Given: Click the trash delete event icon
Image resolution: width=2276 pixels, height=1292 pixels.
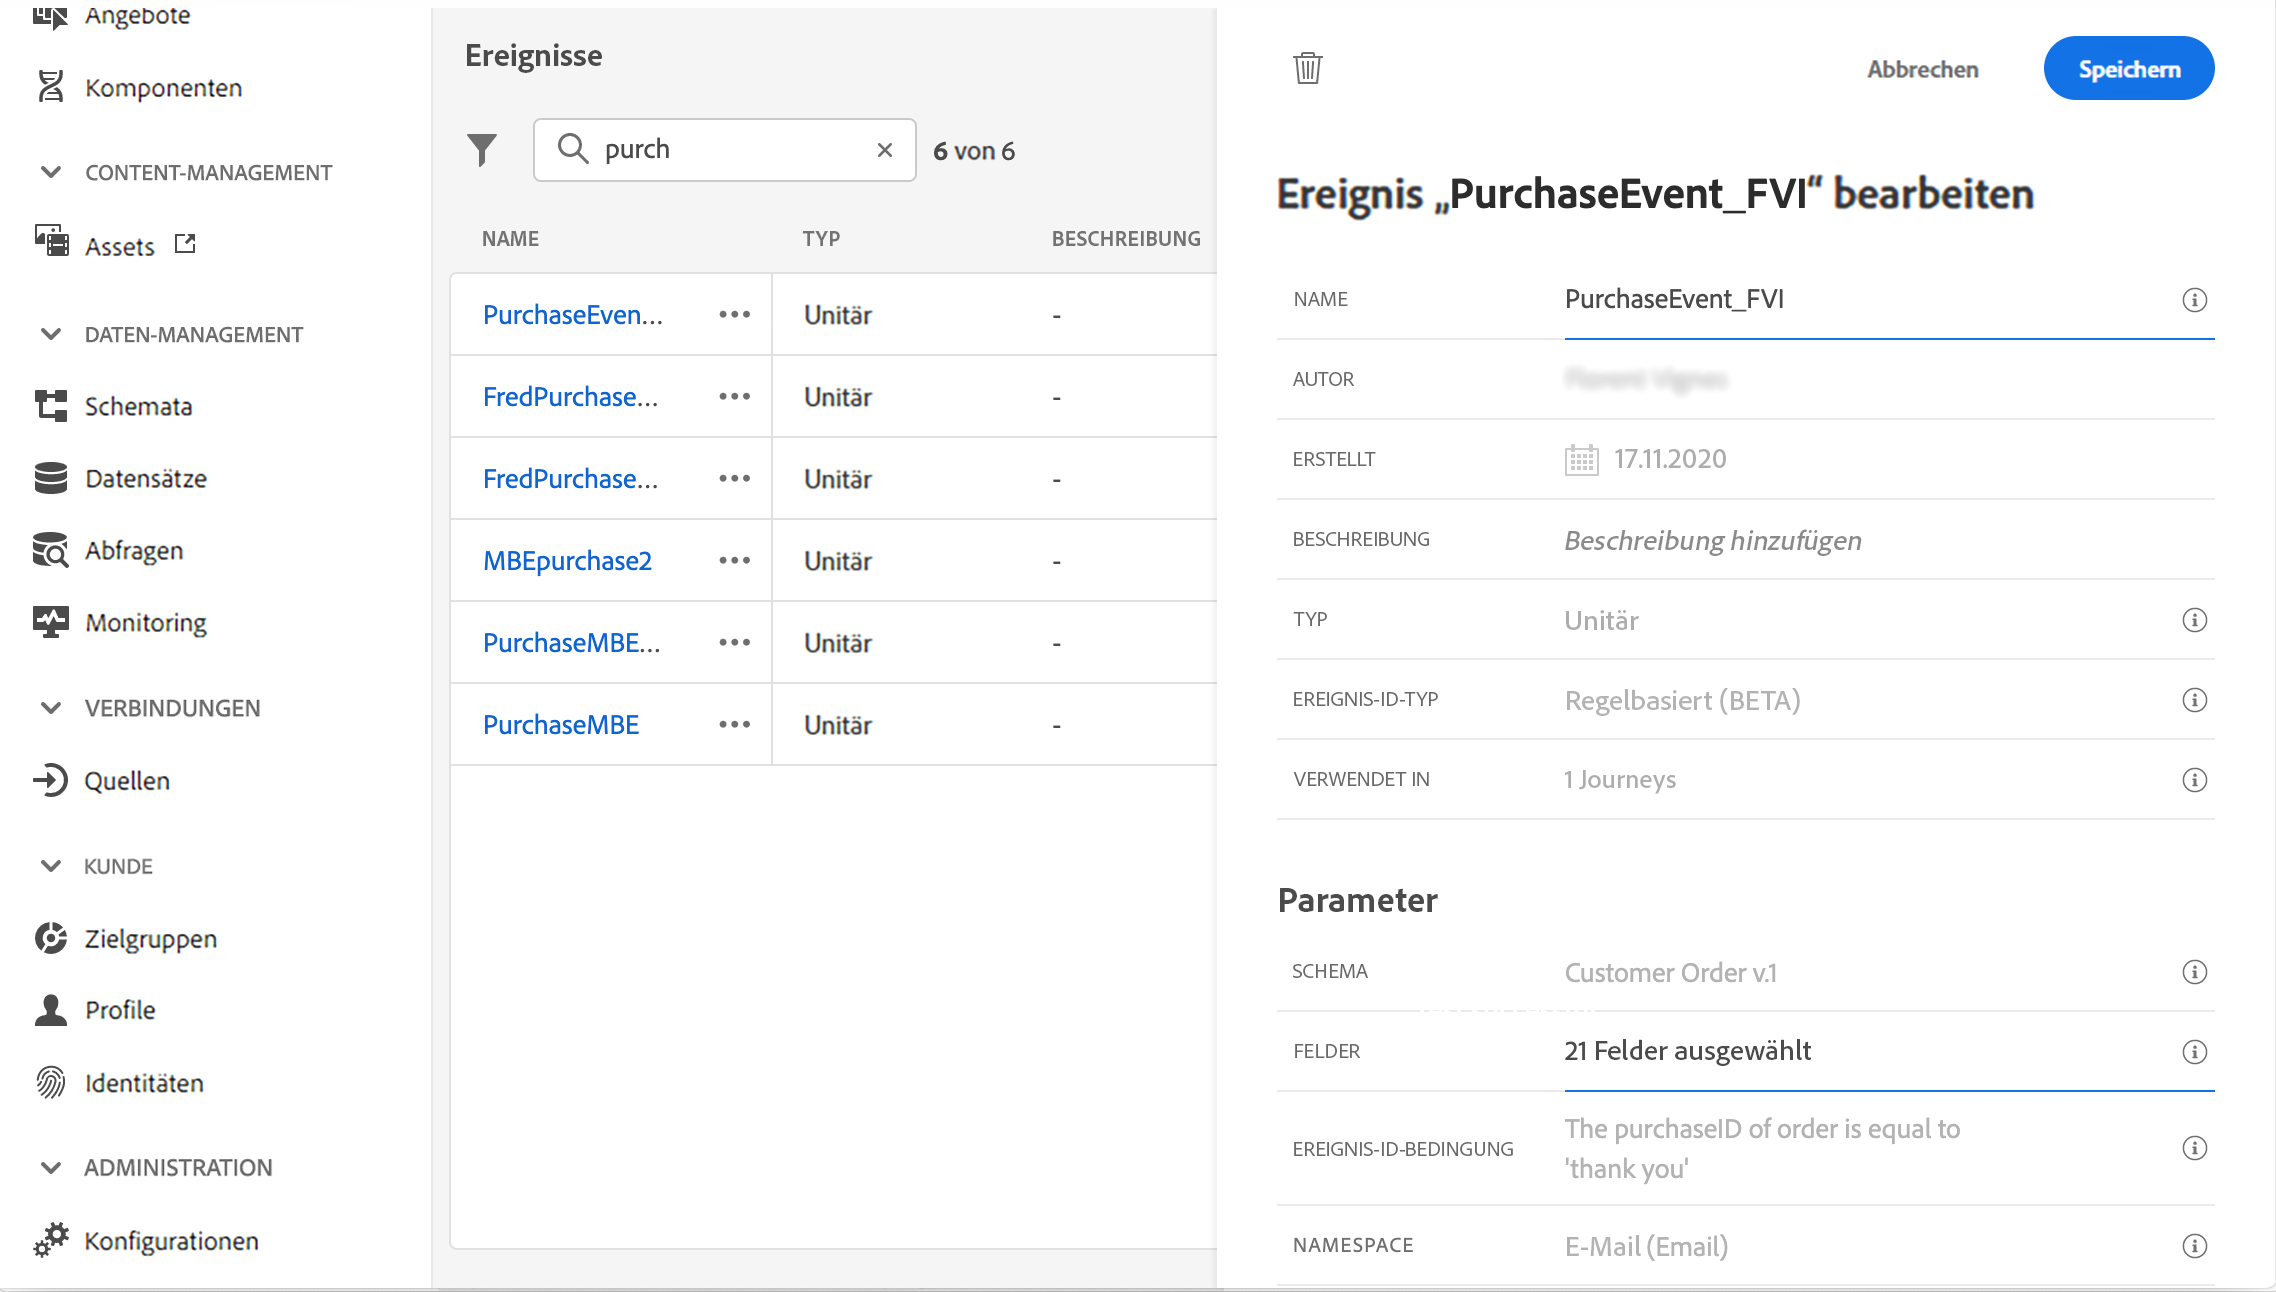Looking at the screenshot, I should coord(1307,68).
